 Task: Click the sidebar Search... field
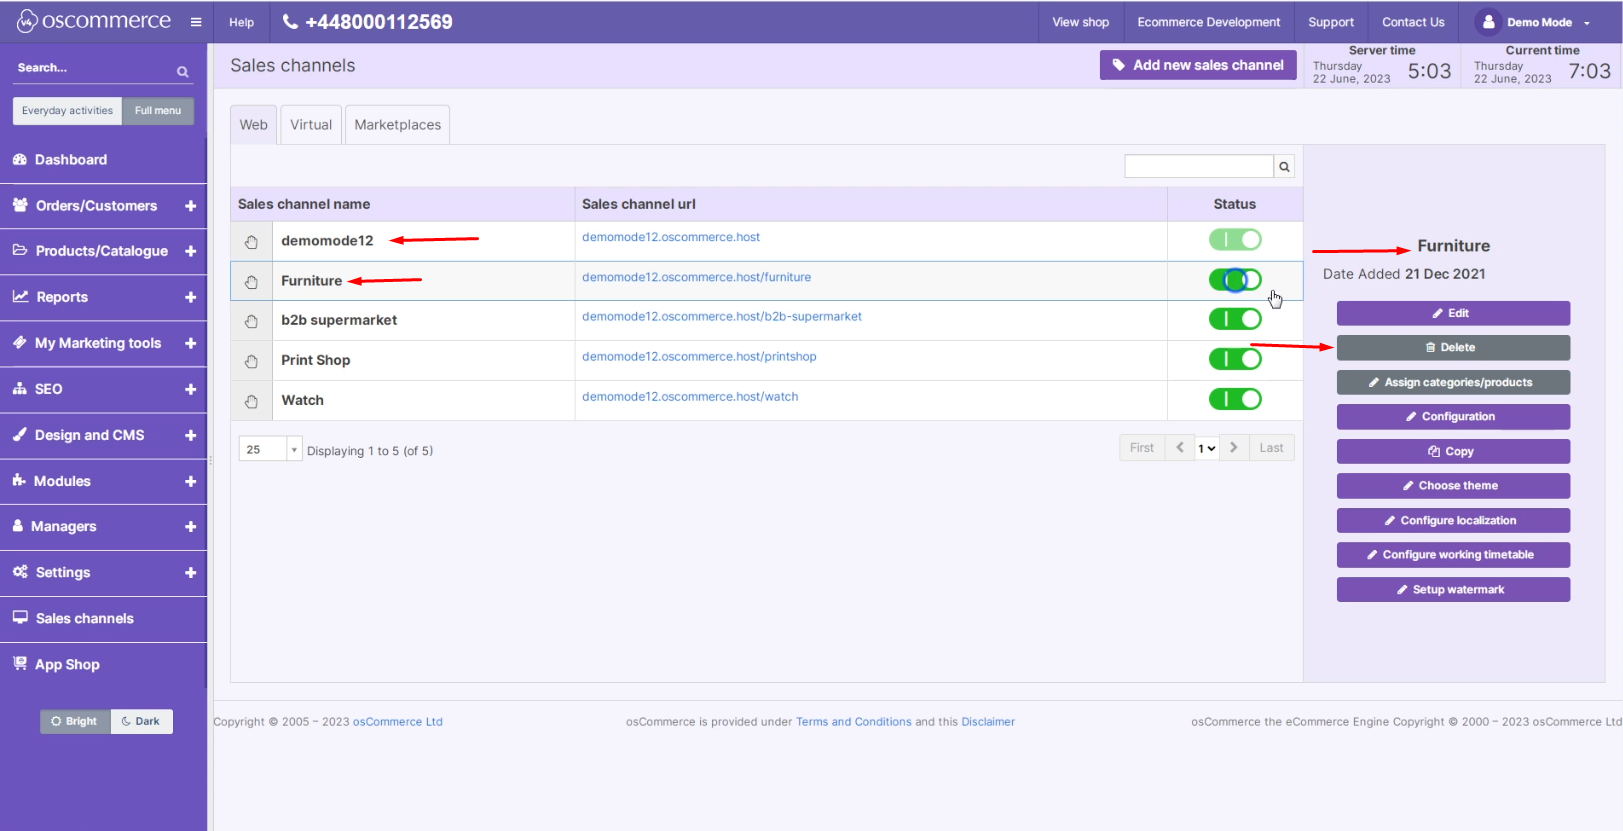point(92,68)
